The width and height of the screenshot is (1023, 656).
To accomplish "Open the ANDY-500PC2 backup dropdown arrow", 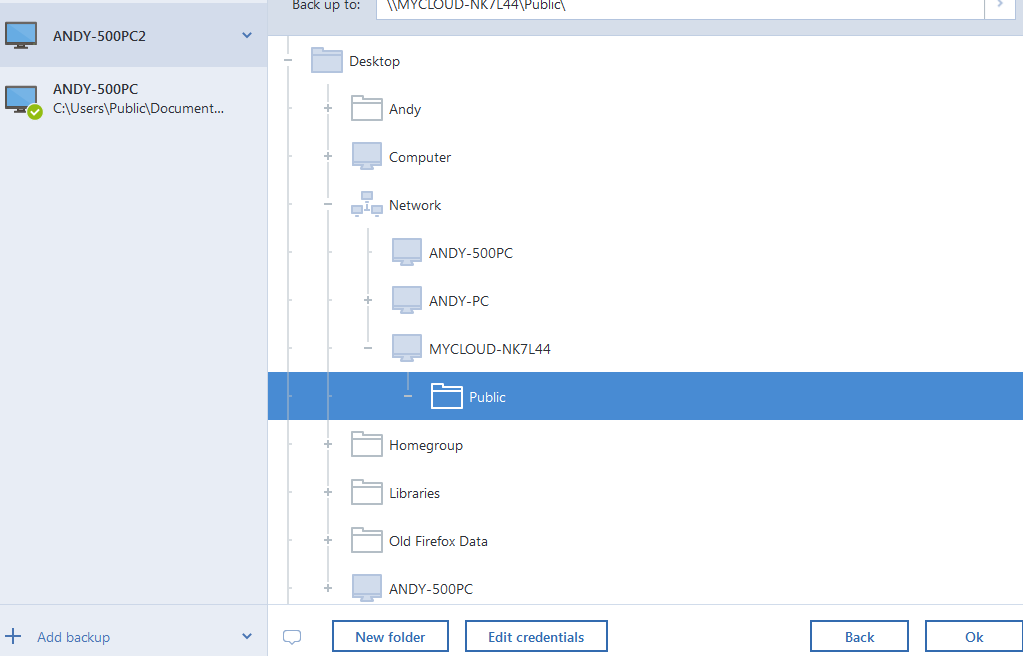I will click(x=247, y=36).
